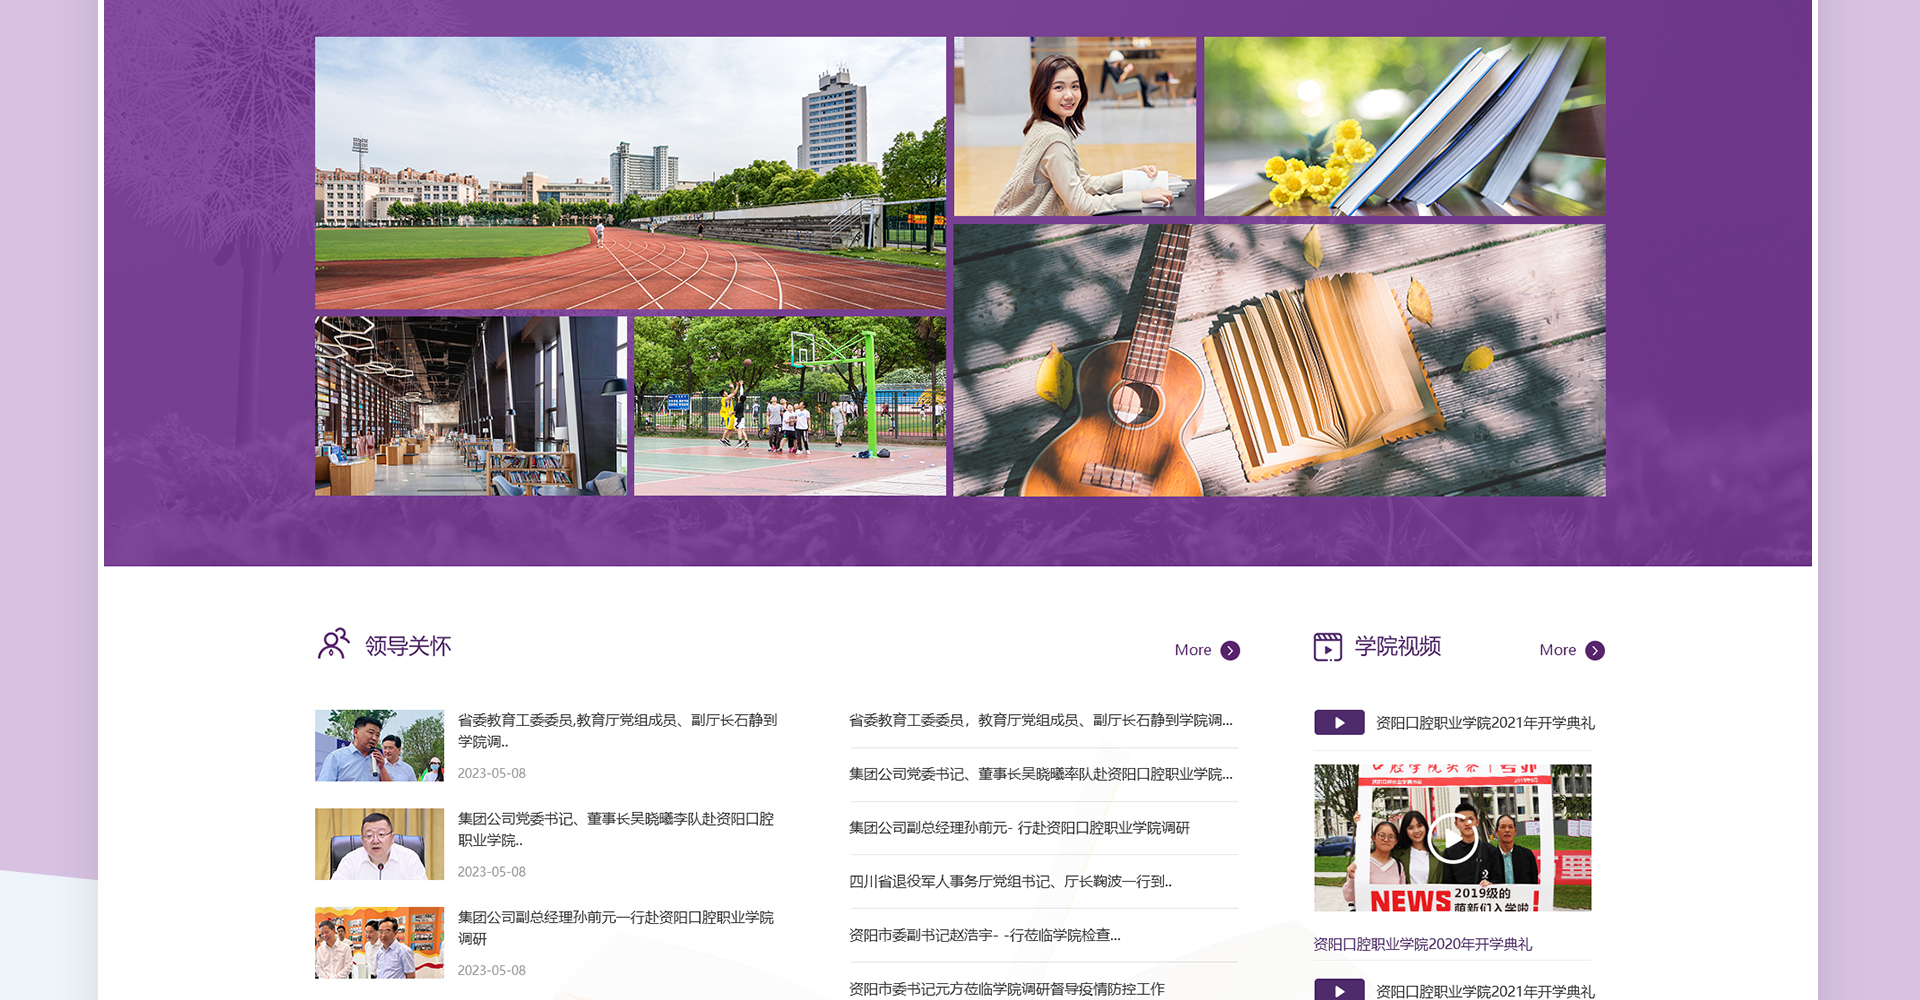Open 资阳市委副书记赵浩宇 news link
Image resolution: width=1920 pixels, height=1000 pixels.
984,935
